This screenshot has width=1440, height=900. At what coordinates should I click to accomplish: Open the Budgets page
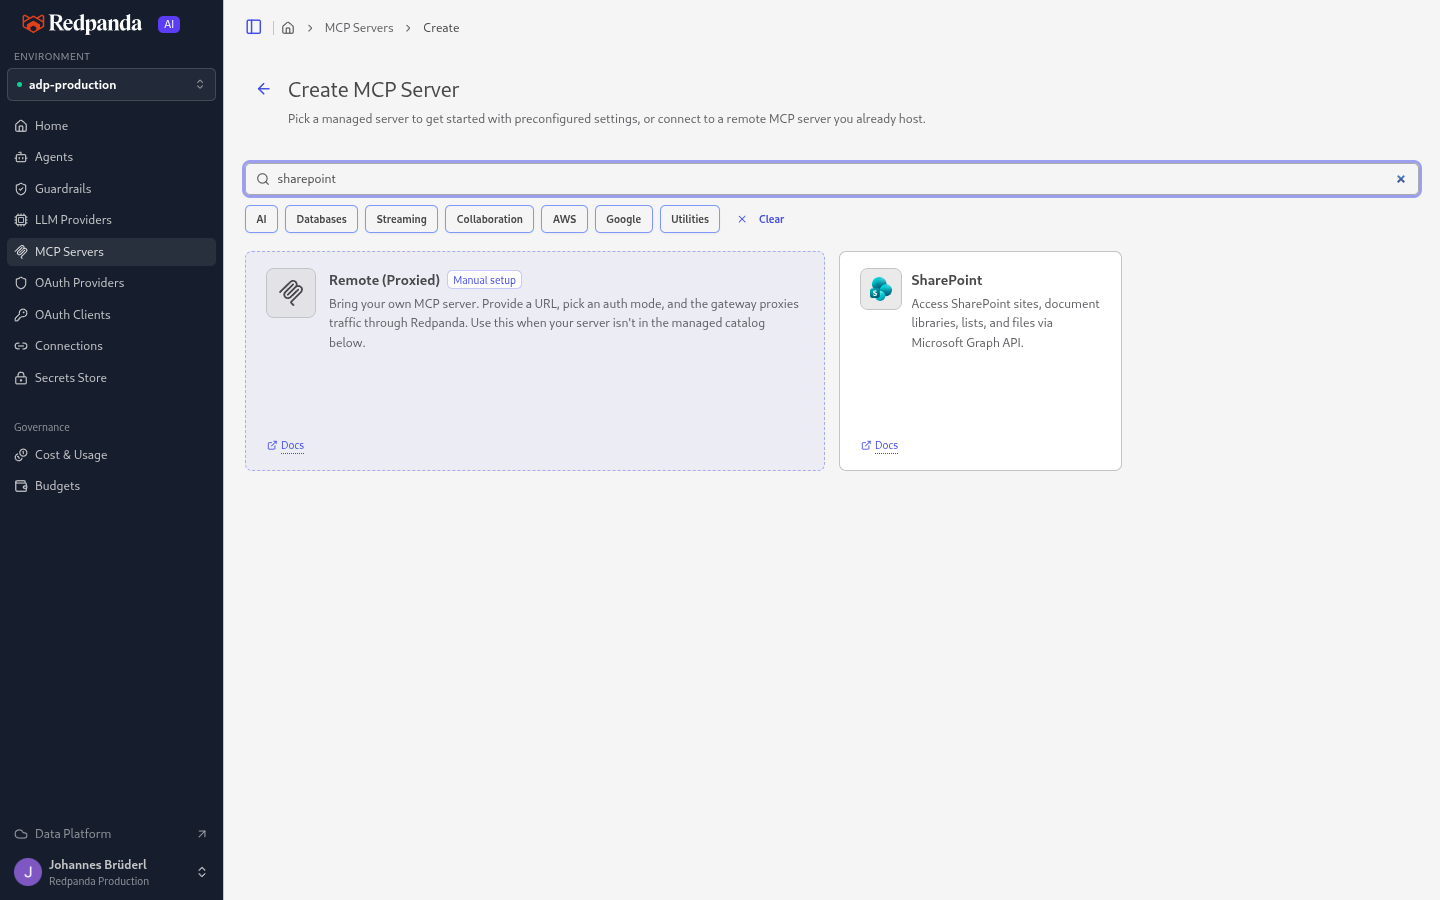(x=111, y=486)
